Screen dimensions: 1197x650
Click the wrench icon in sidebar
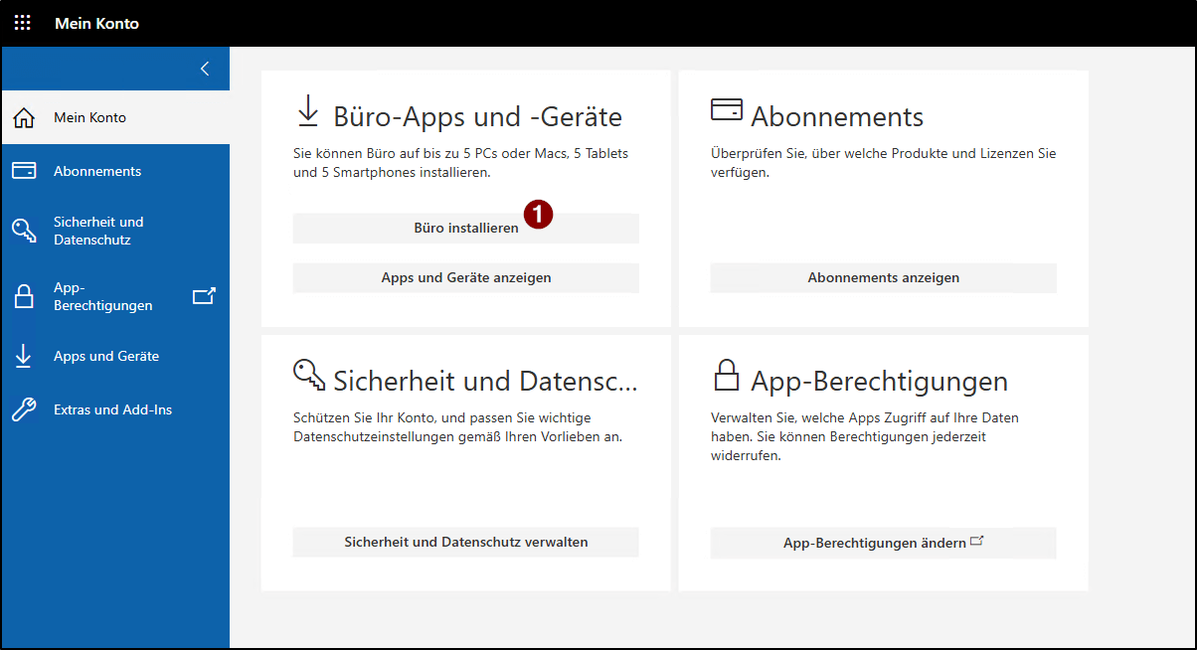(24, 409)
